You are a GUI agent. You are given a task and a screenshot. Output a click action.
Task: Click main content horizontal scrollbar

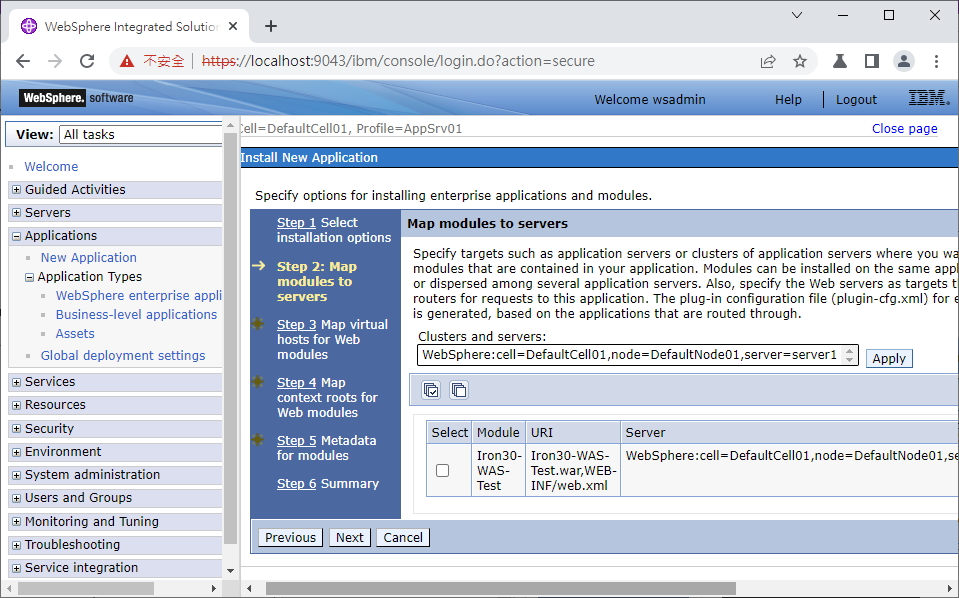pos(500,589)
